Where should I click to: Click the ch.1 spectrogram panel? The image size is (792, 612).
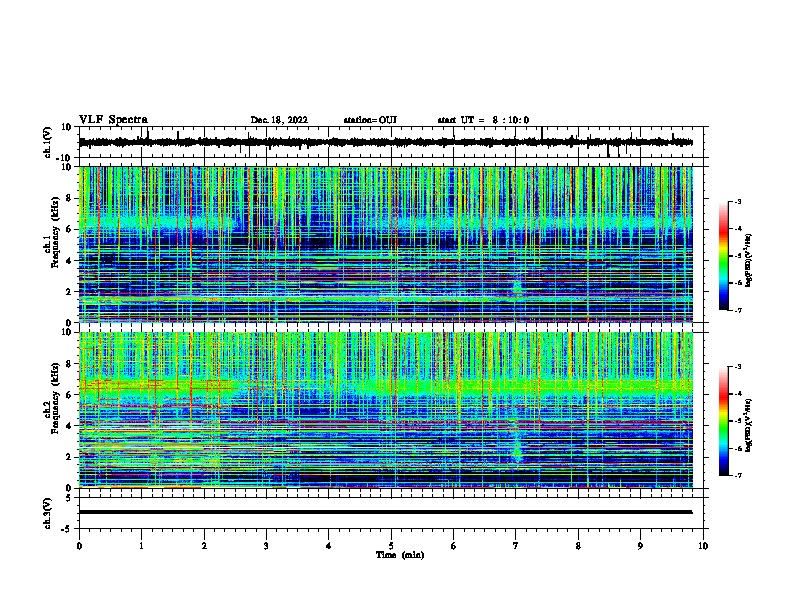click(x=385, y=244)
